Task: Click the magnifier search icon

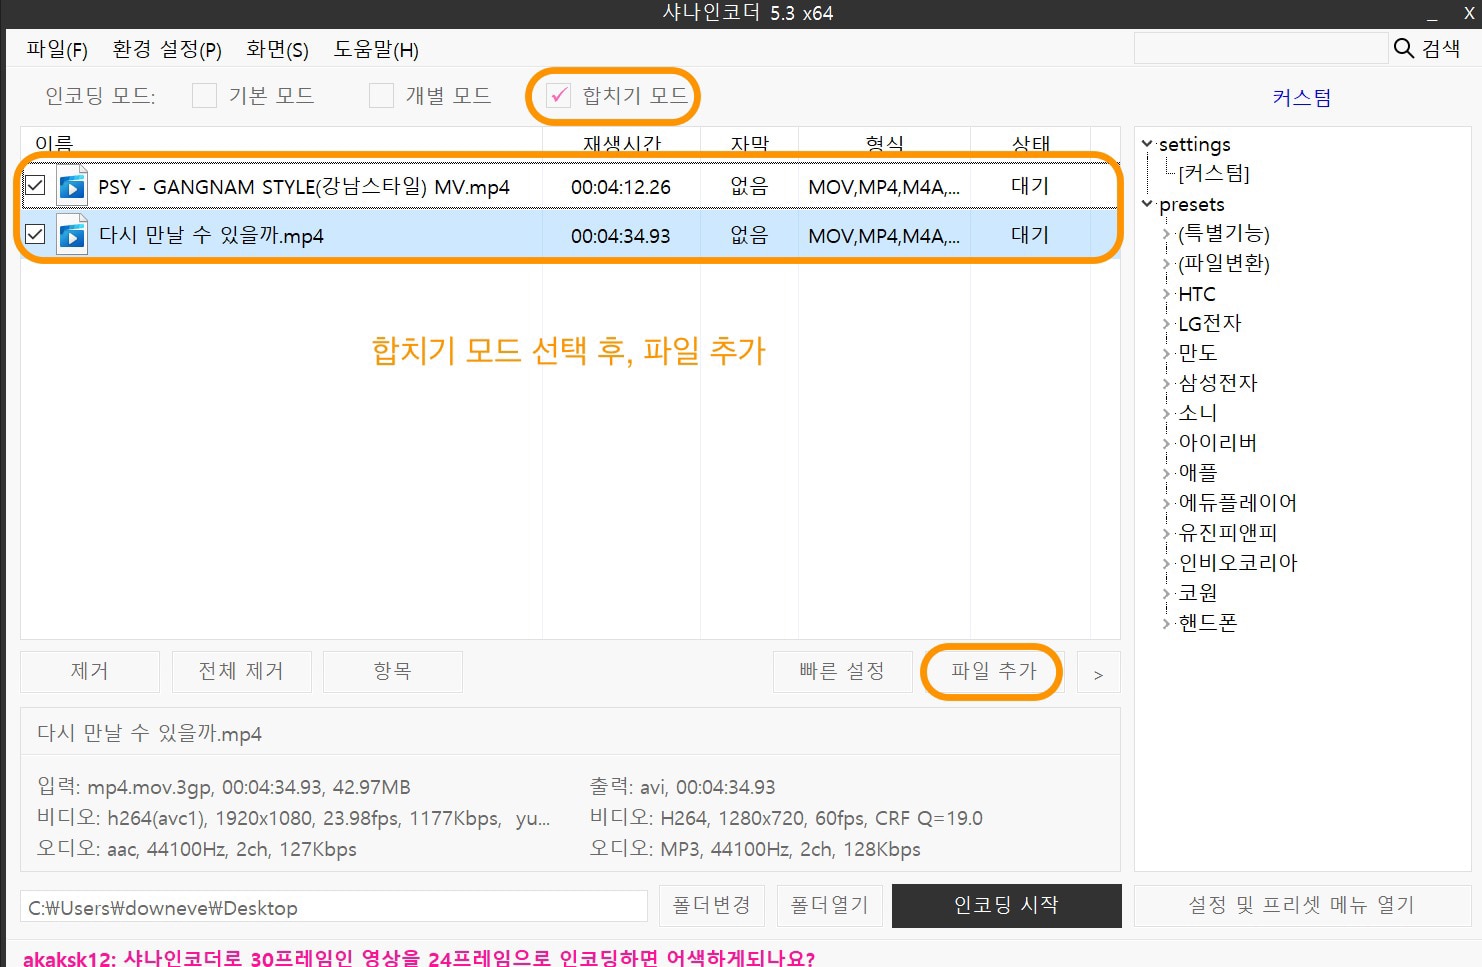Action: click(1404, 48)
